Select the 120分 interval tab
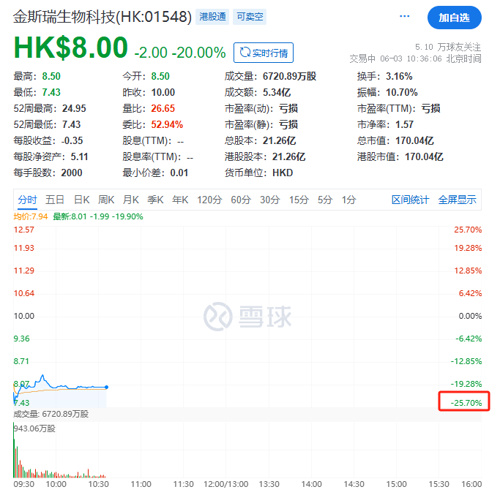 click(209, 200)
